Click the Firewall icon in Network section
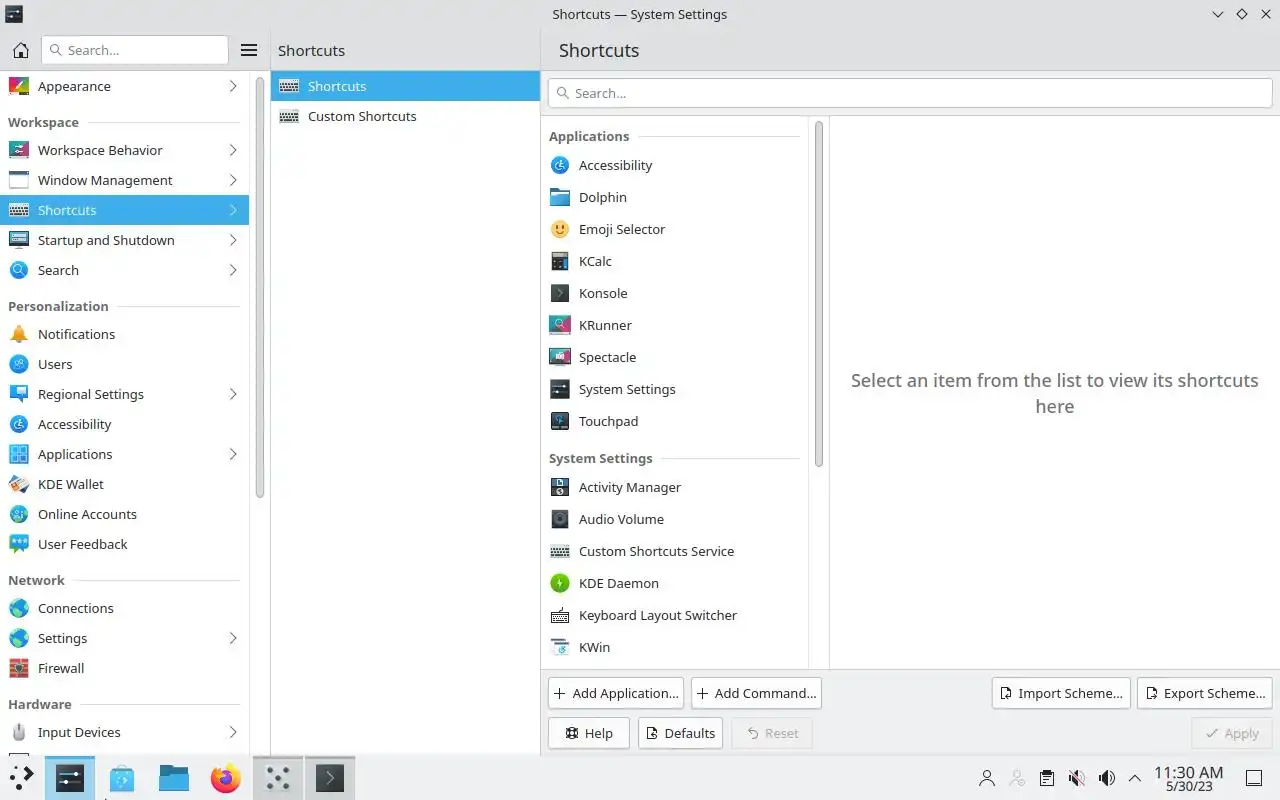The width and height of the screenshot is (1280, 800). (x=18, y=668)
